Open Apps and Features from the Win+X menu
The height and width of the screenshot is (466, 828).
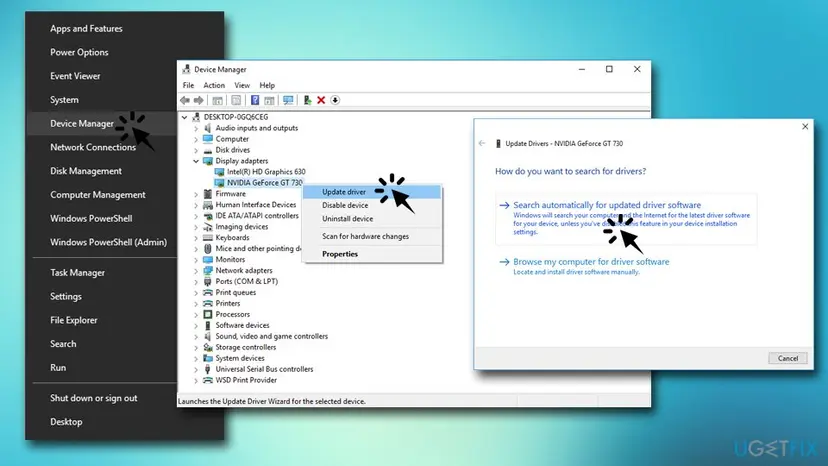coord(86,29)
